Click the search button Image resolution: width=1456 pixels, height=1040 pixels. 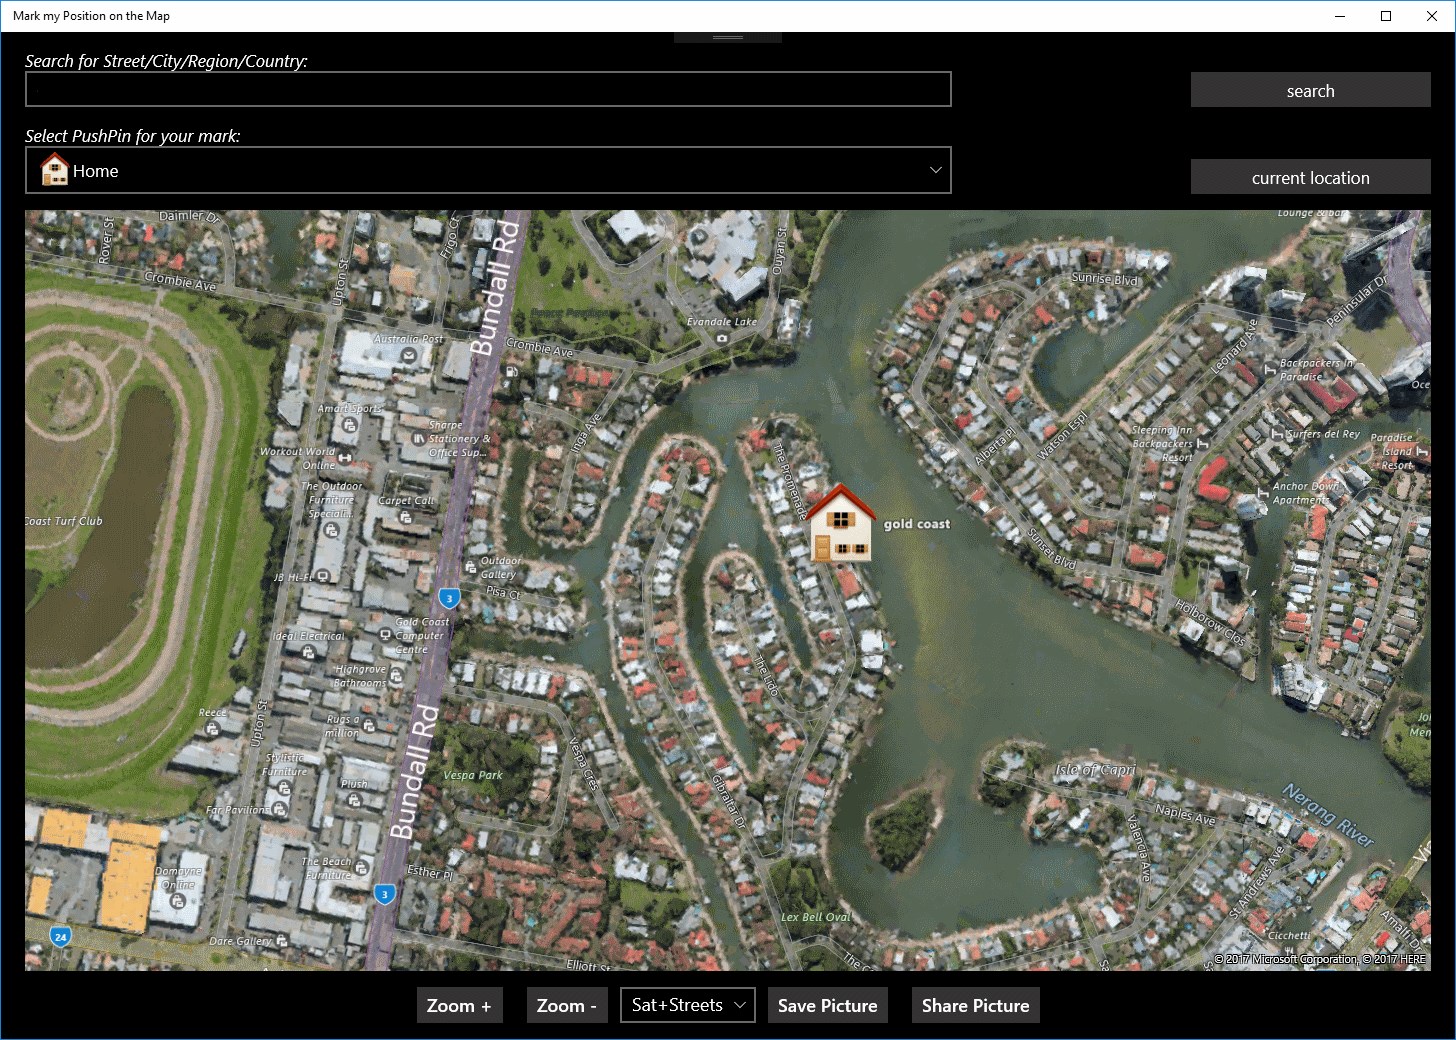coord(1310,90)
